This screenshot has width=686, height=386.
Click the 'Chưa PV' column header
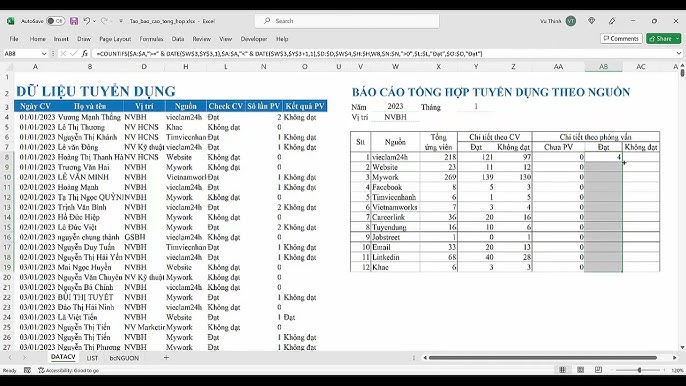pos(558,147)
